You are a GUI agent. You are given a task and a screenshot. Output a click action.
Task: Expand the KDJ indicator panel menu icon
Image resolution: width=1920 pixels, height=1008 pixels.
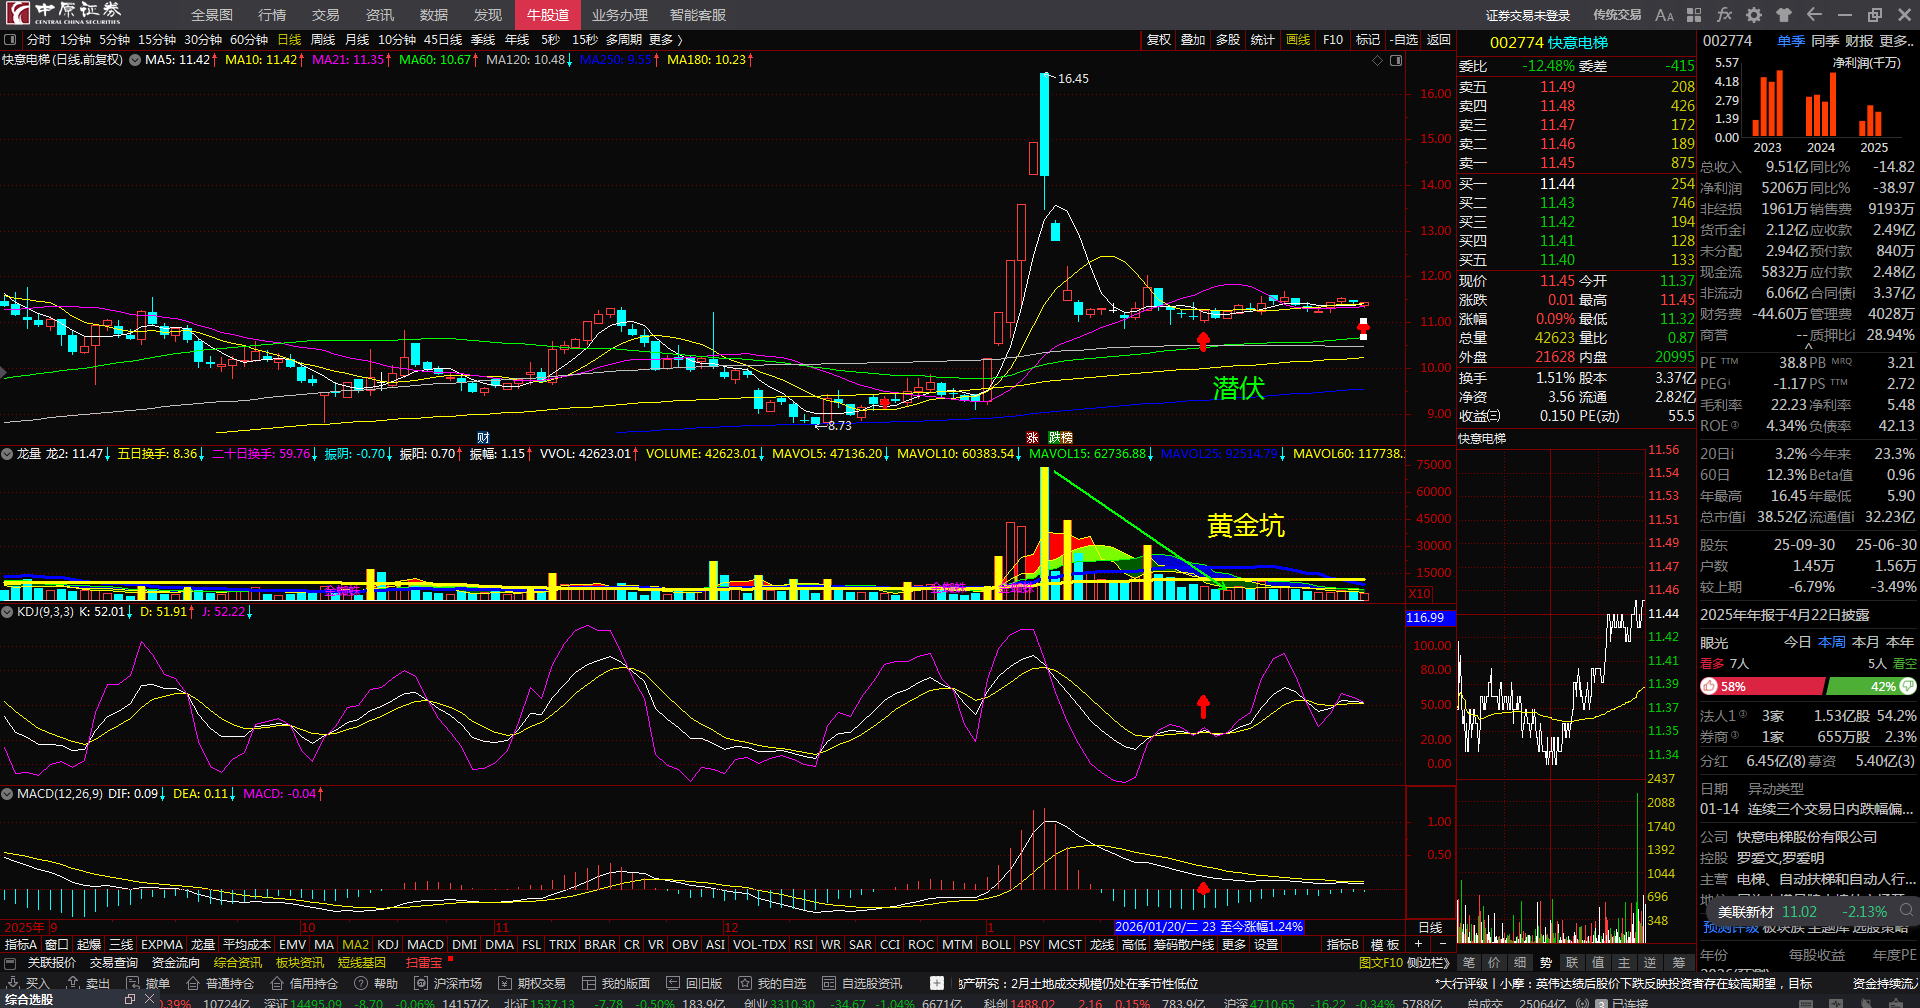[x=7, y=612]
